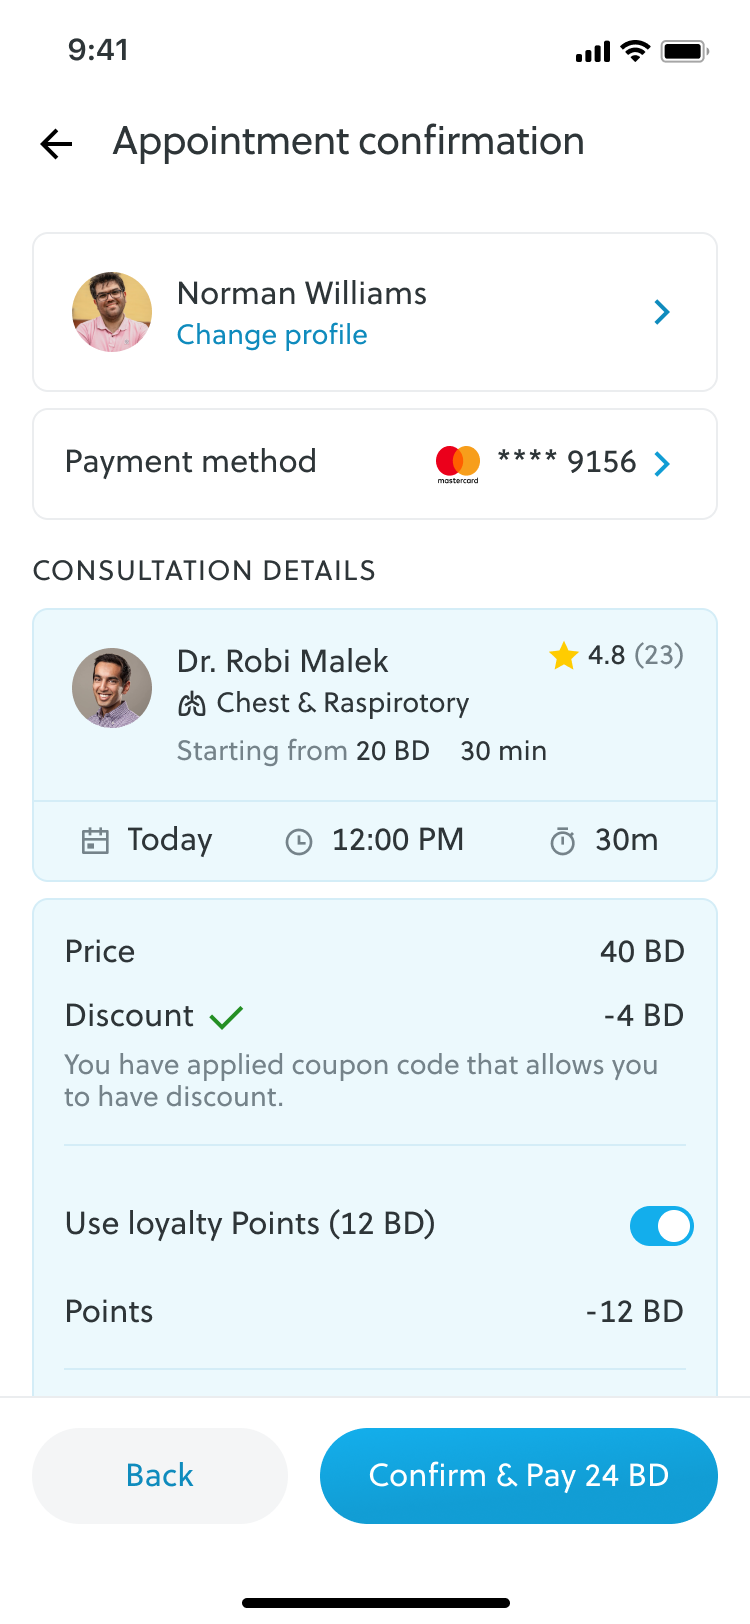Viewport: 750px width, 1624px height.
Task: Click the Mastercard payment icon
Action: [458, 463]
